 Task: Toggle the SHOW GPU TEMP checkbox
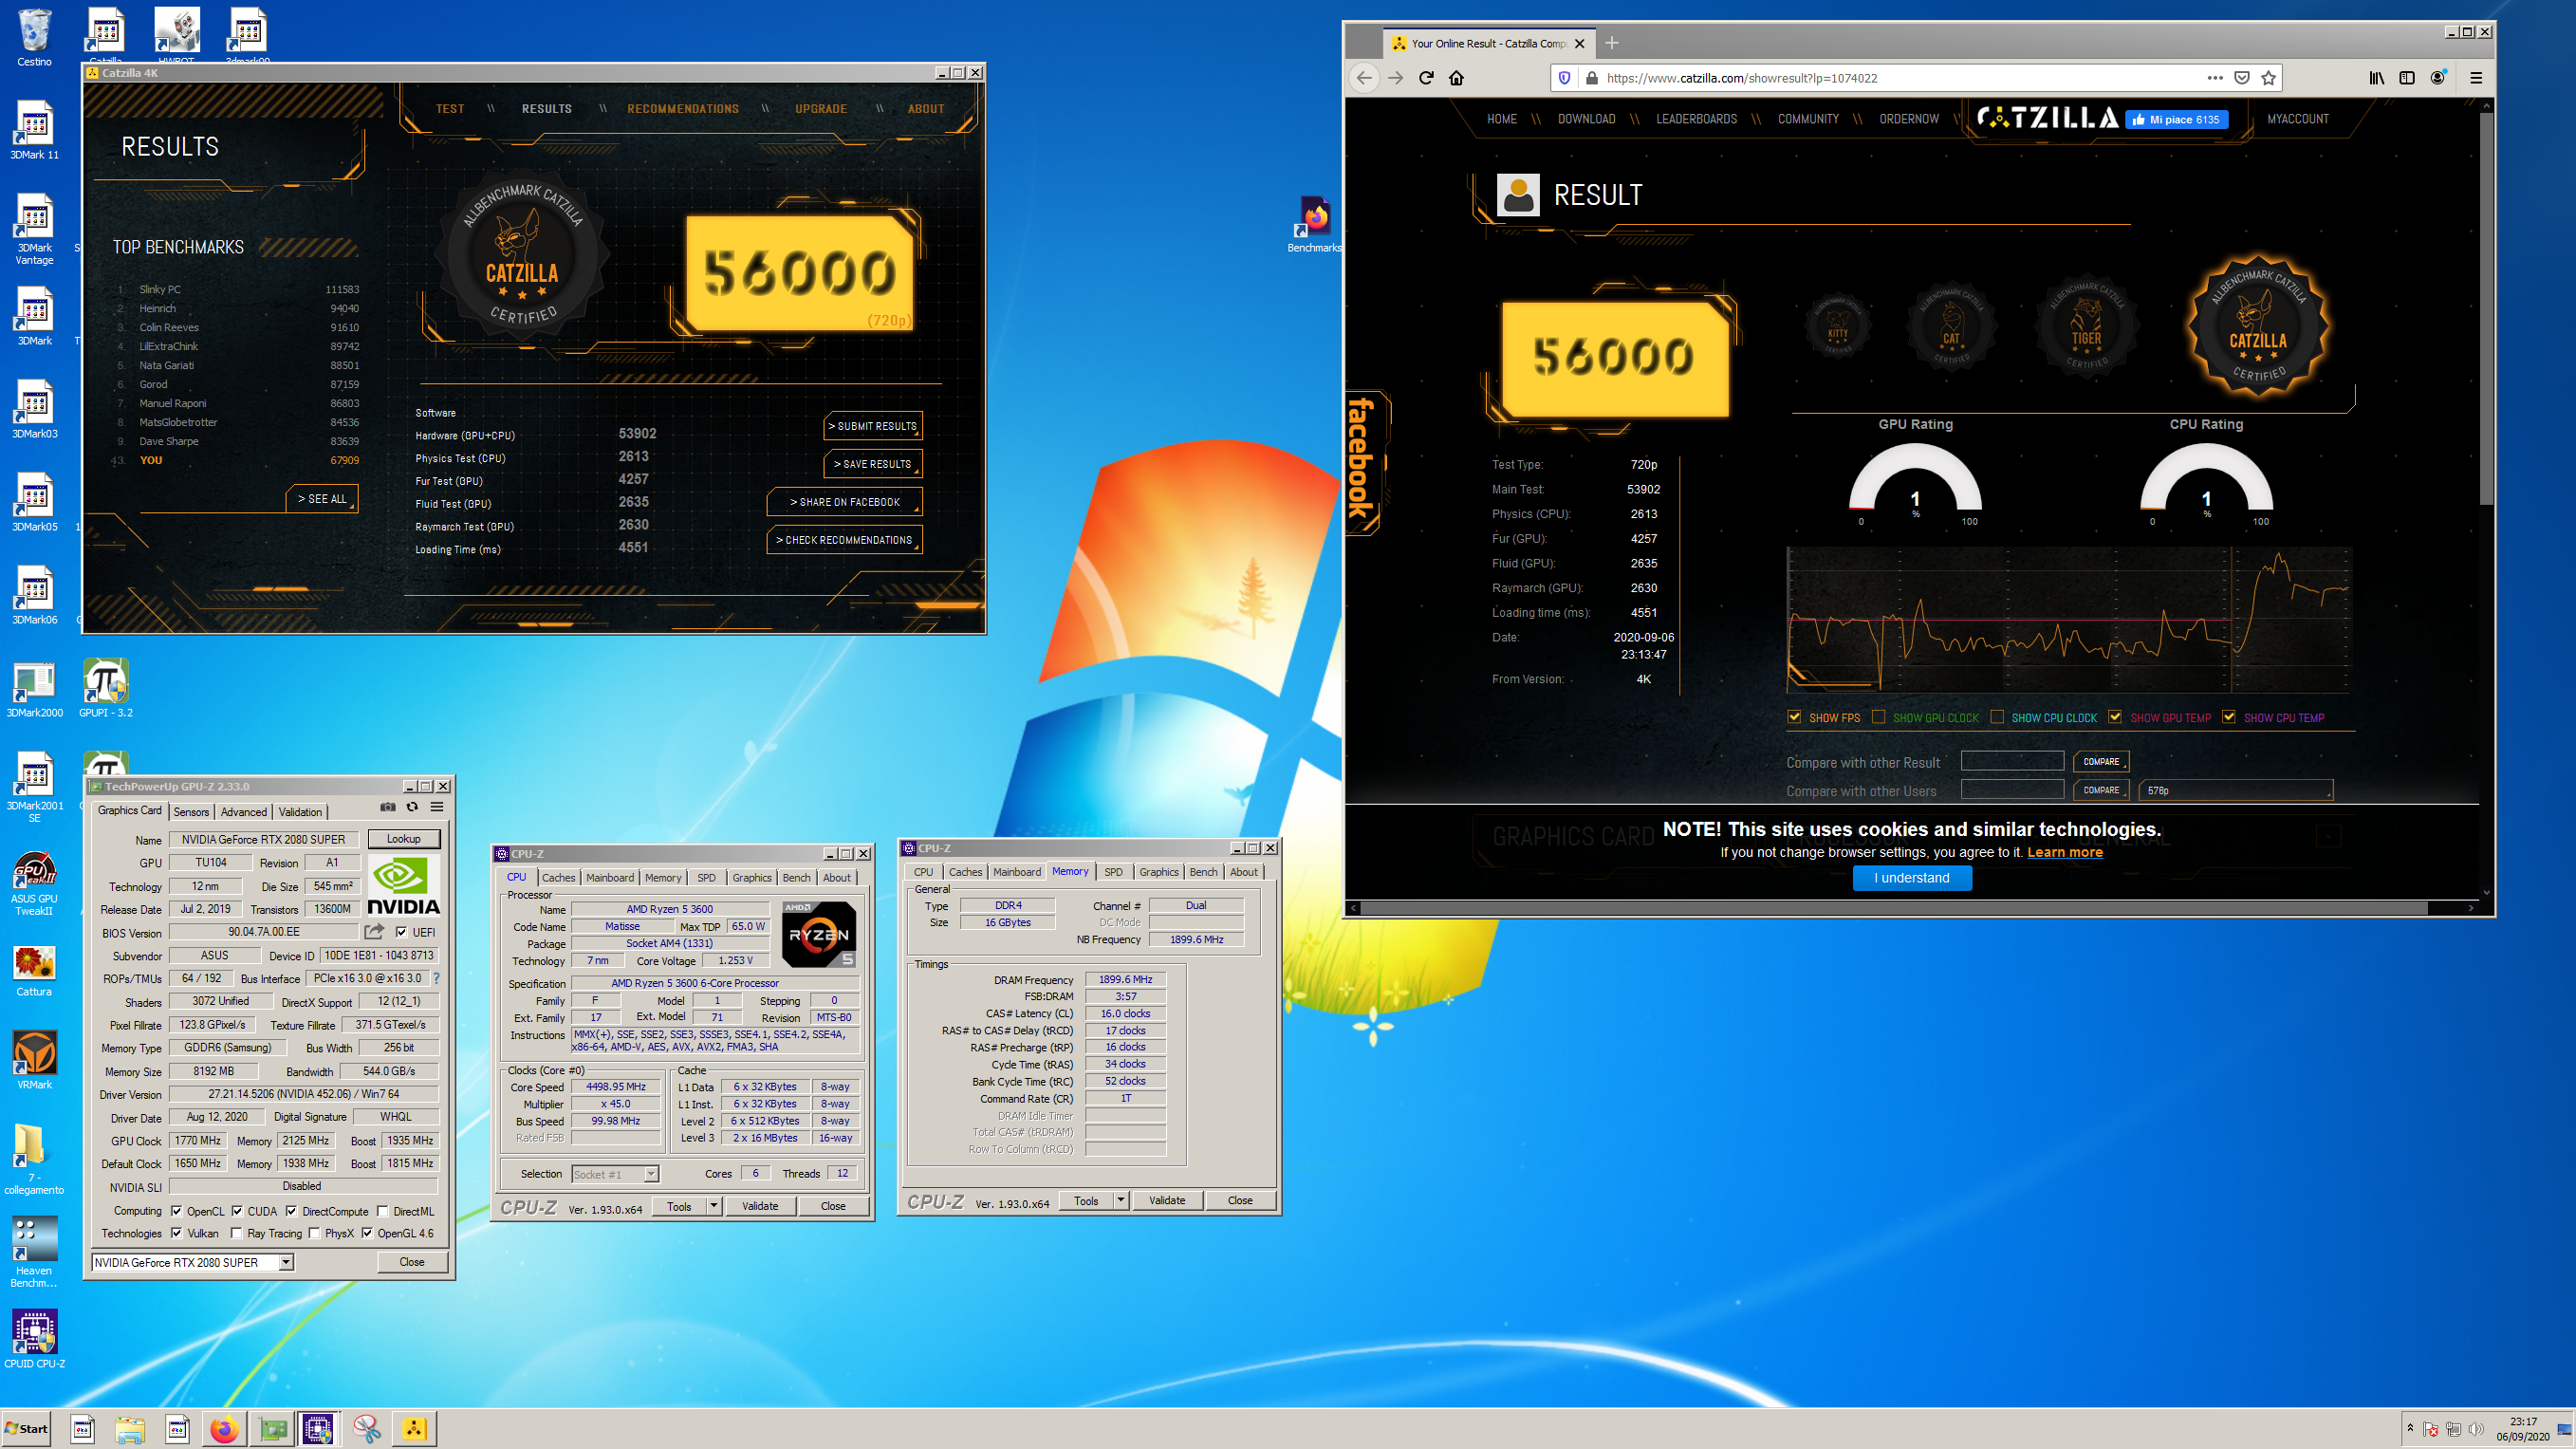2115,717
